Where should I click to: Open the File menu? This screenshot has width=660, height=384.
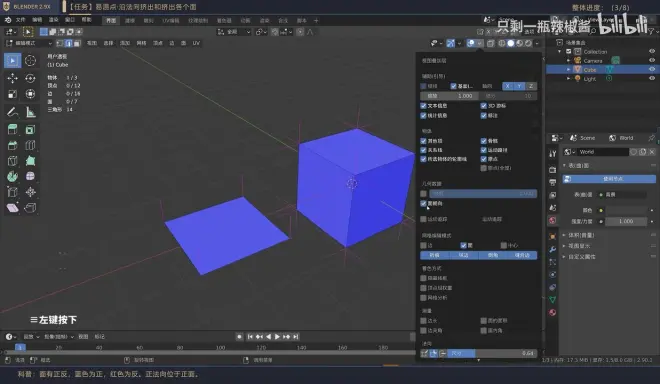pyautogui.click(x=20, y=20)
